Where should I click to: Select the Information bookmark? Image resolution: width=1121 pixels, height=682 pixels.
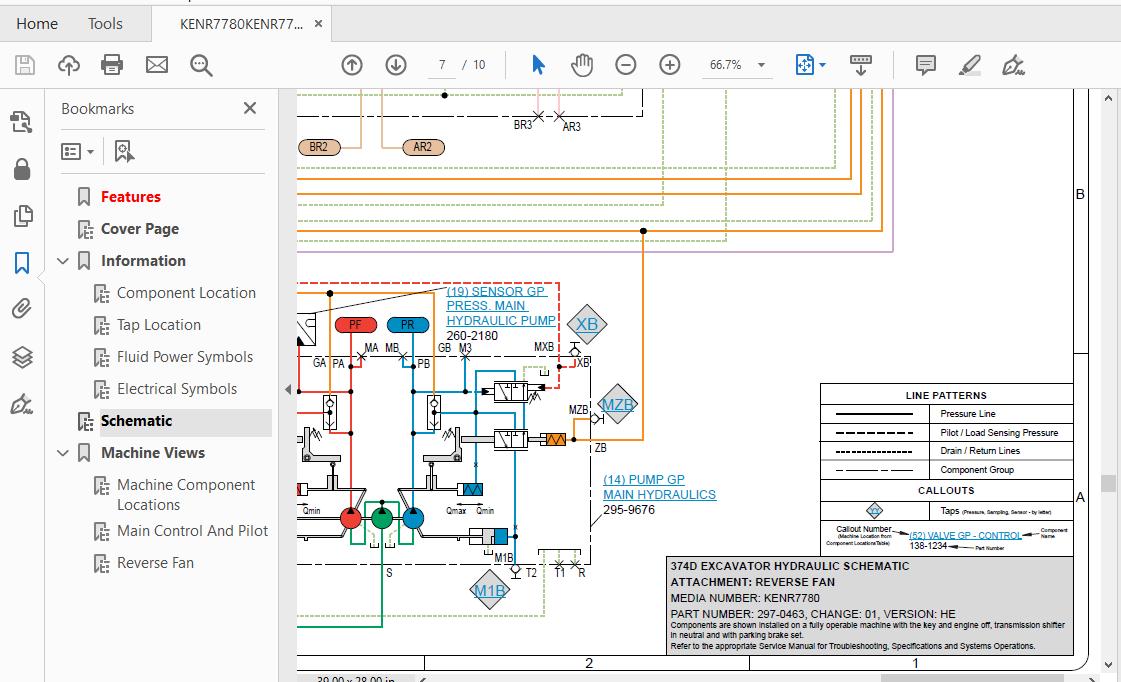point(143,261)
